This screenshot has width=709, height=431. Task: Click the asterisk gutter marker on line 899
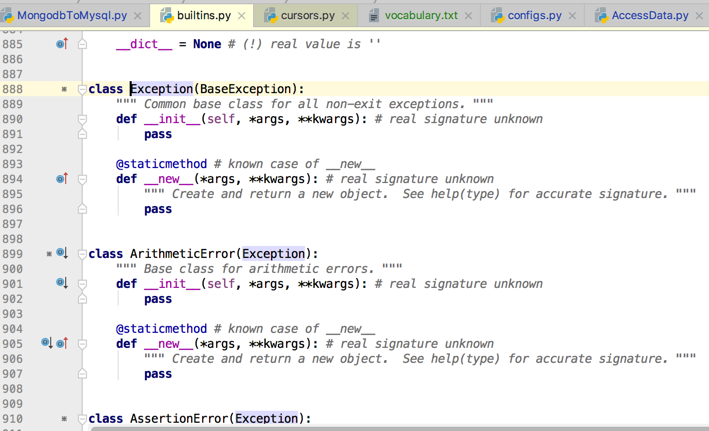tap(49, 254)
